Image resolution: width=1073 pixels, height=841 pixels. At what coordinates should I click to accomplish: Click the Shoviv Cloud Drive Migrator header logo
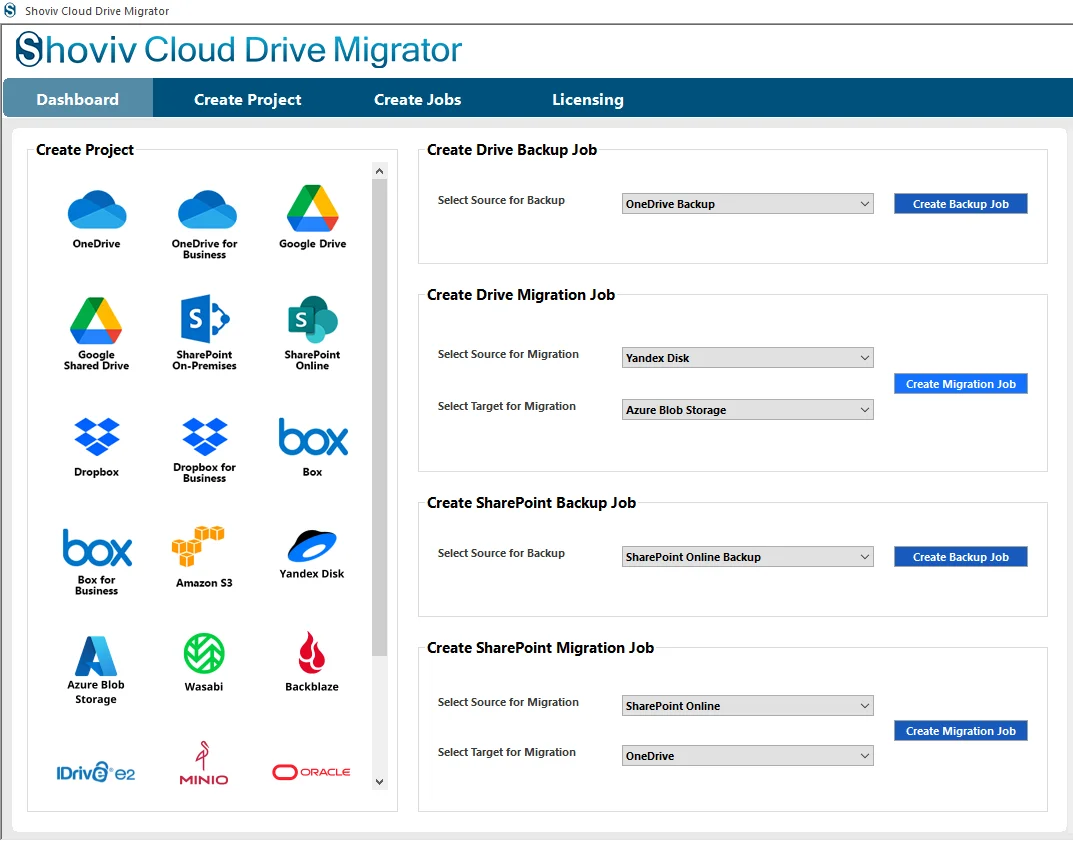239,50
